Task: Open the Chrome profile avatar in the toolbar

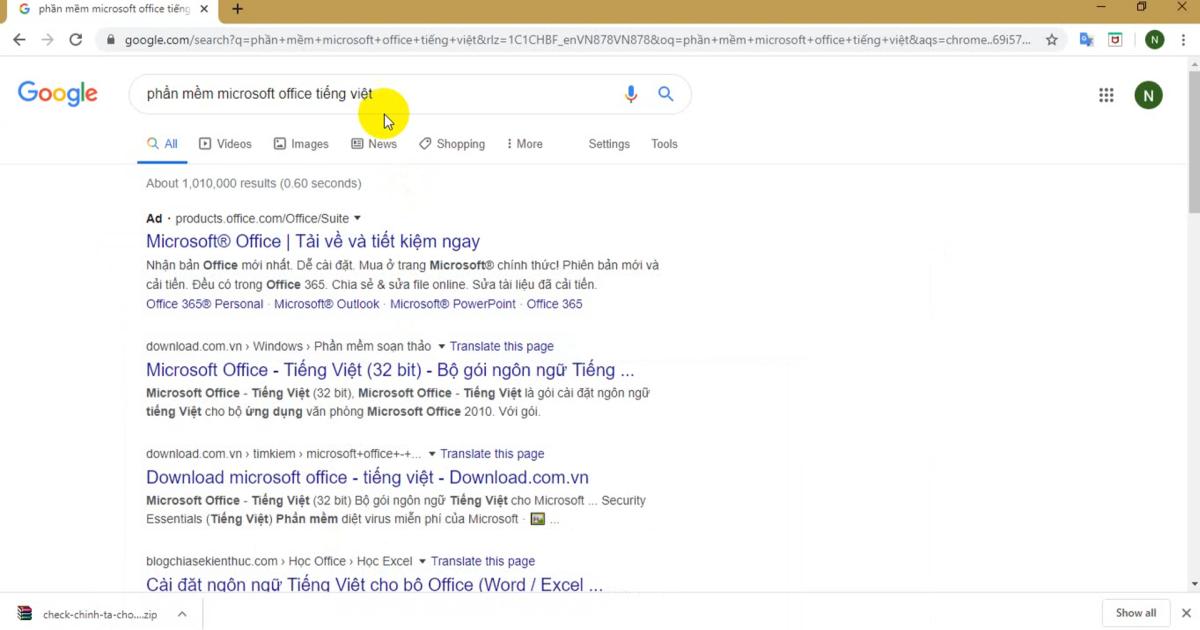Action: pos(1154,40)
